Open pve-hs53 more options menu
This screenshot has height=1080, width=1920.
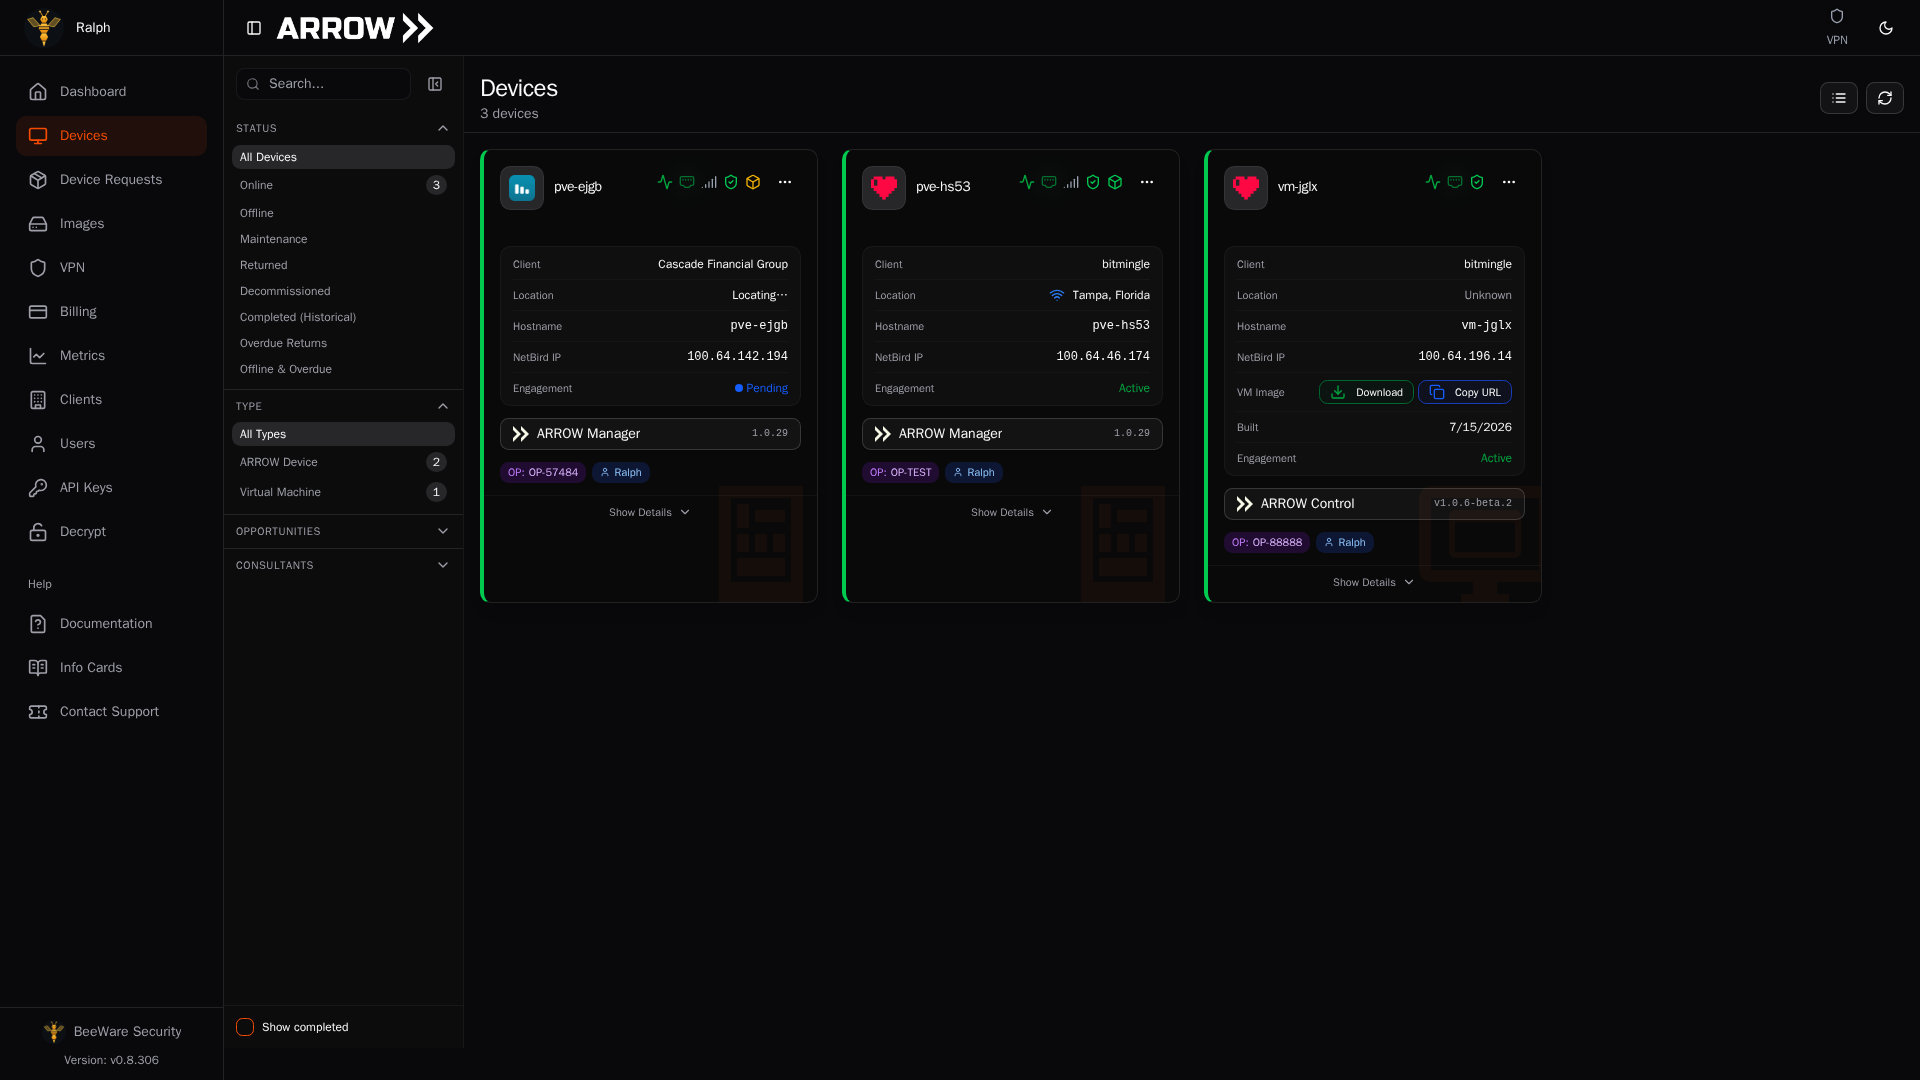1147,182
